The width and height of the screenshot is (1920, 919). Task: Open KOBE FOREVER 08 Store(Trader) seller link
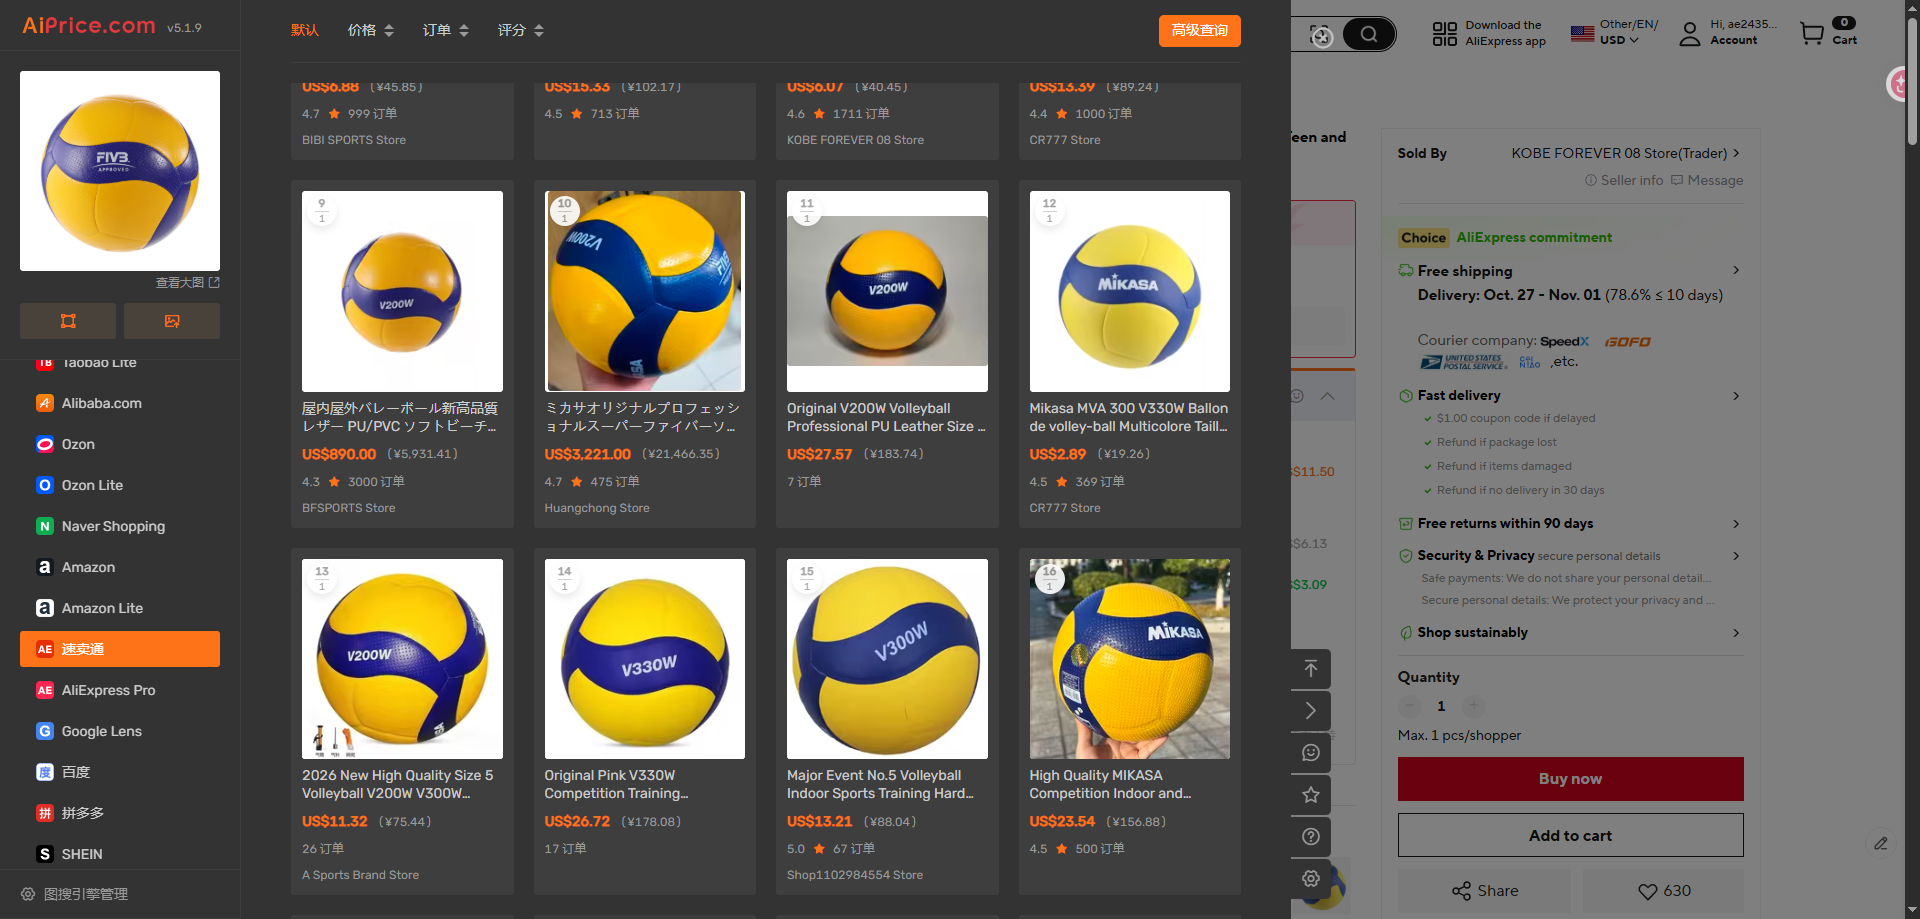(x=1625, y=153)
